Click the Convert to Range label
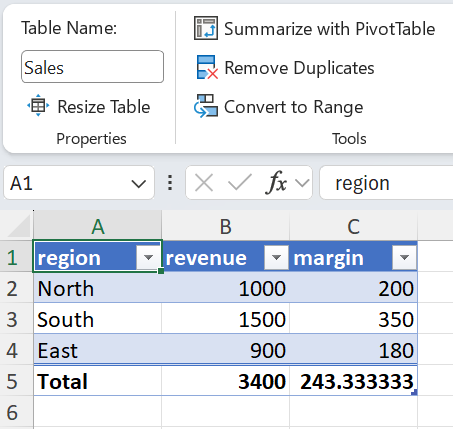Screen dimensions: 453x429 293,107
